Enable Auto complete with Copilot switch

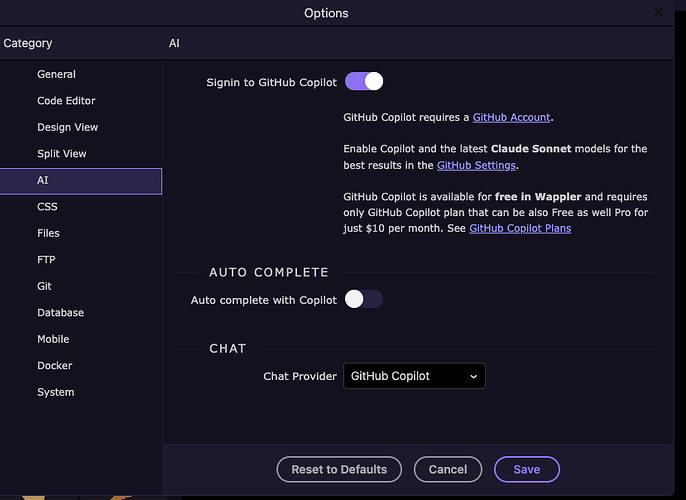[x=364, y=299]
